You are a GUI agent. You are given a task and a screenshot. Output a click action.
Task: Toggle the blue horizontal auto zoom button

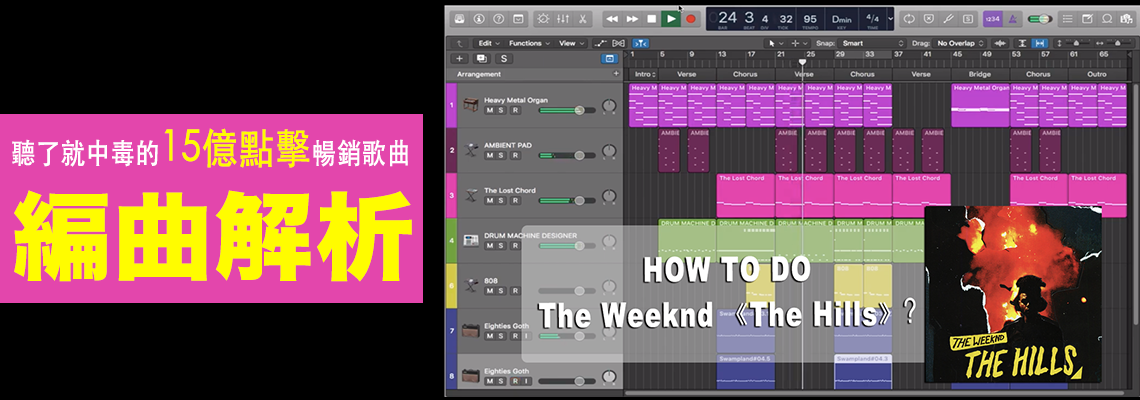pos(1039,44)
